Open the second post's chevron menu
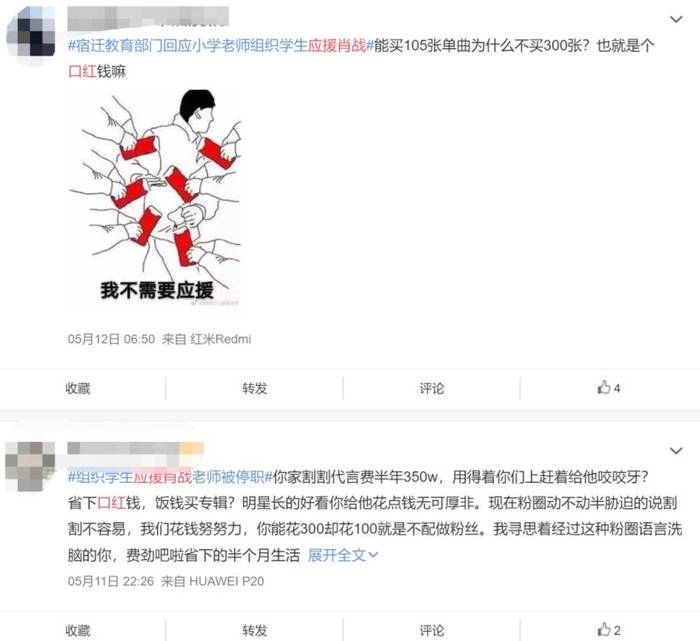 coord(676,451)
